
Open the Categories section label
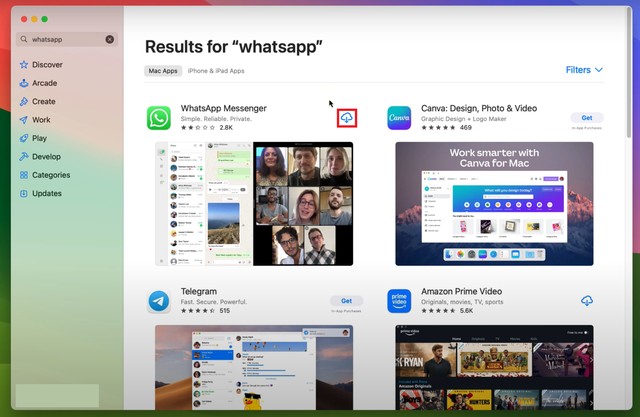51,175
